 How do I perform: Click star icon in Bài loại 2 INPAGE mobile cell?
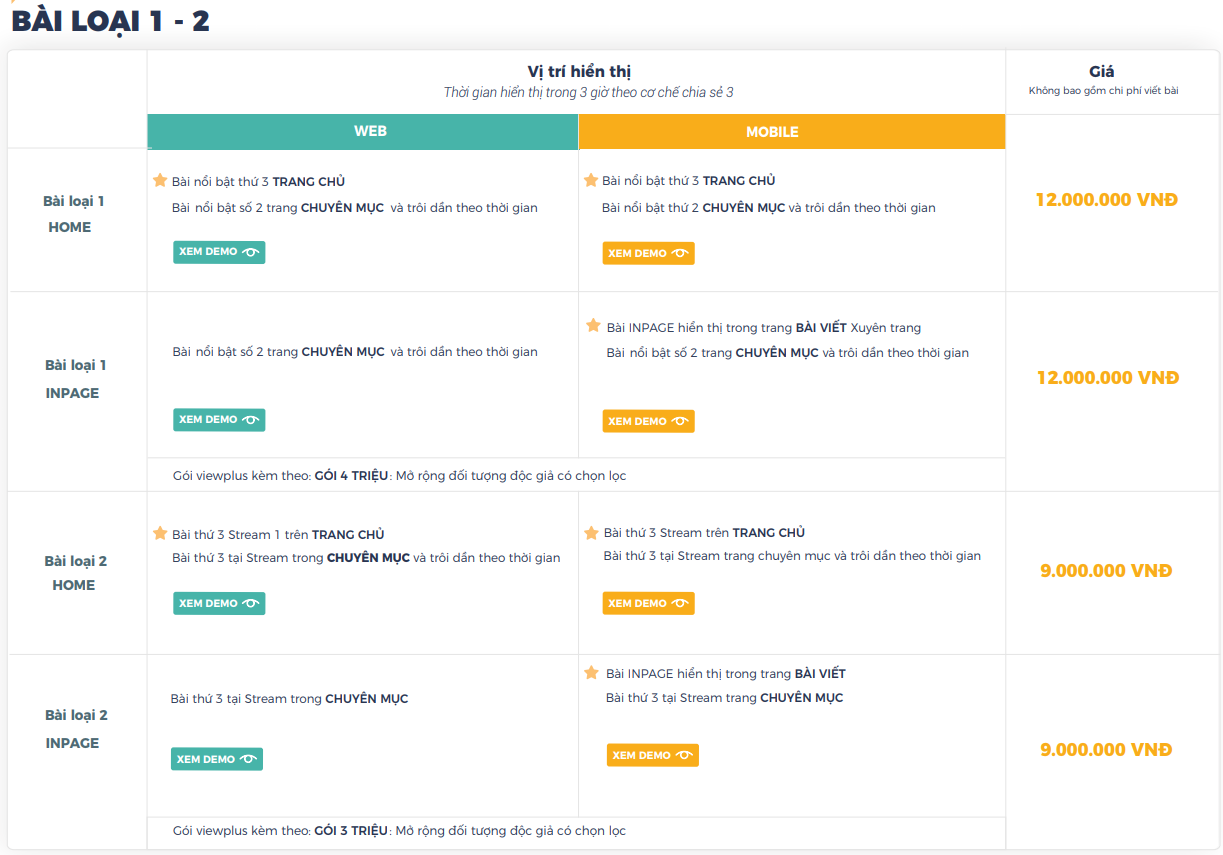point(591,673)
